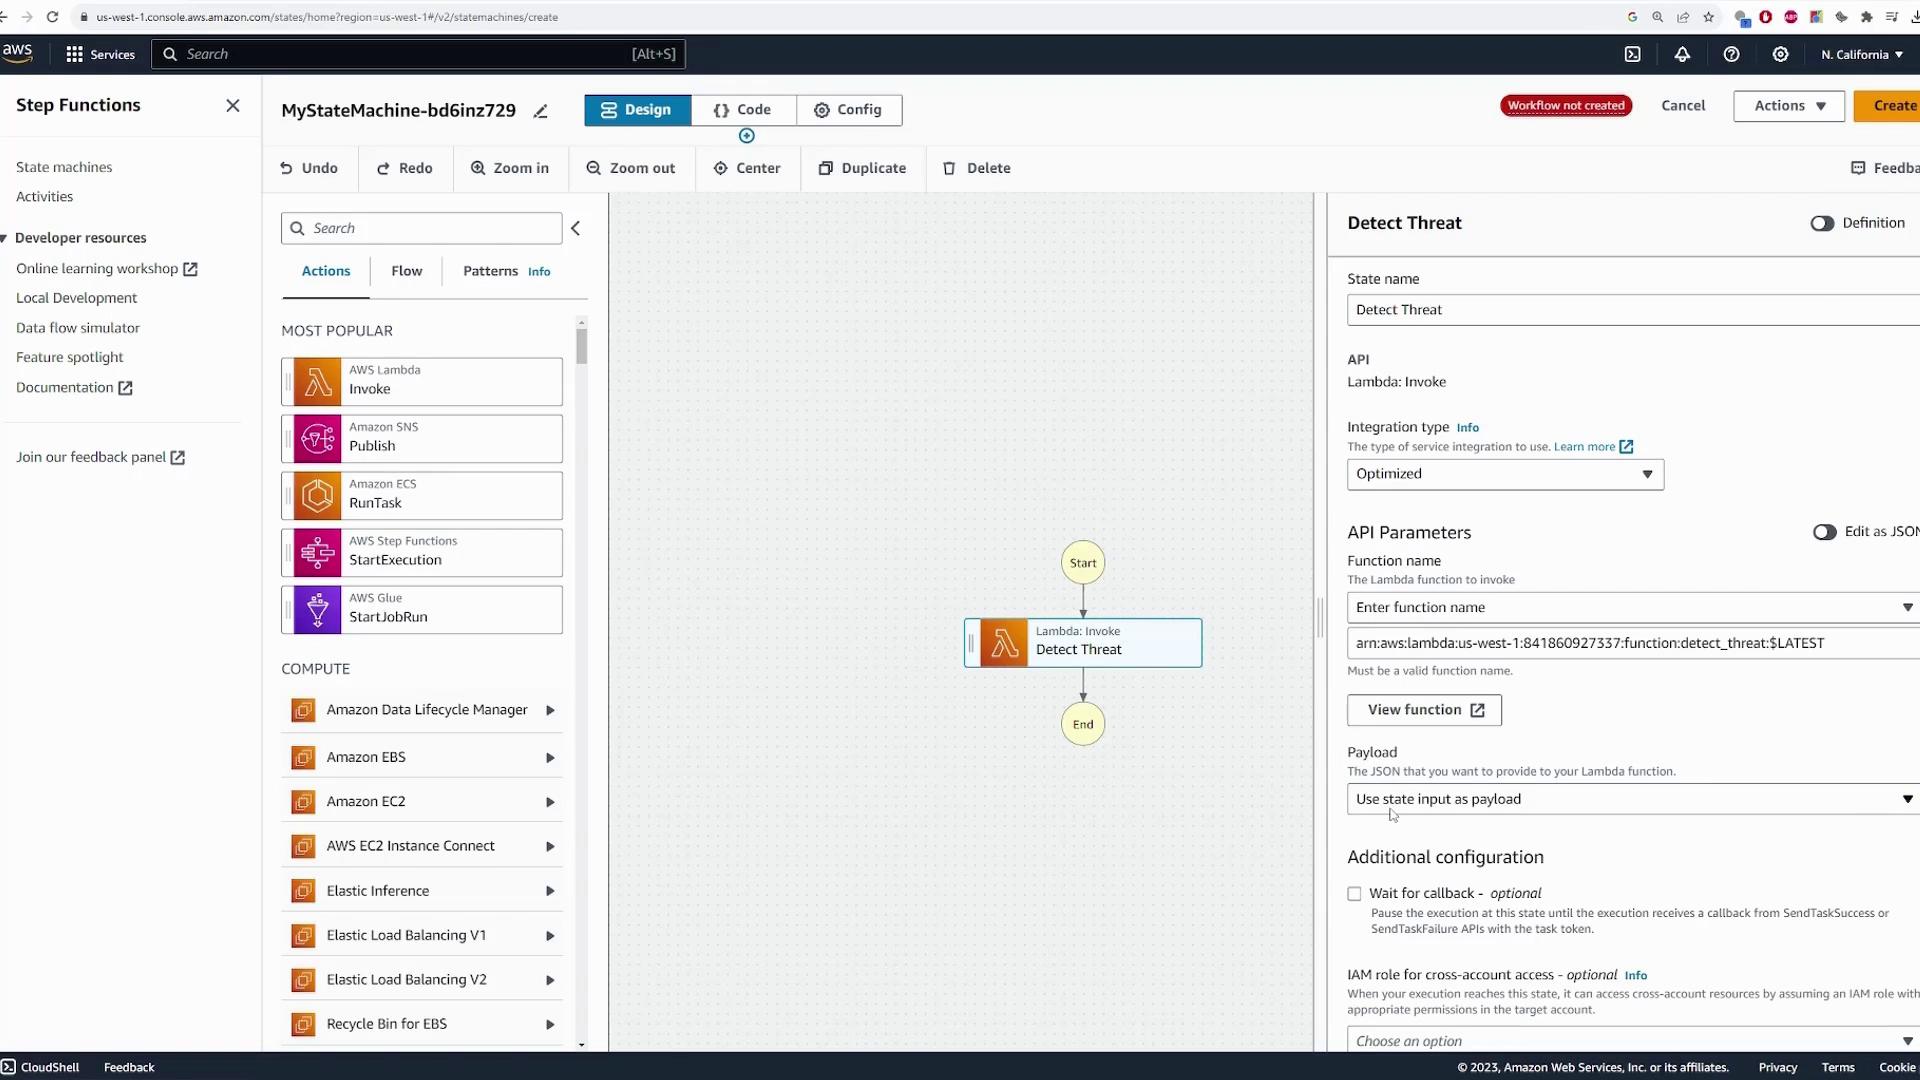Check the Wait for callback checkbox
The height and width of the screenshot is (1080, 1920).
point(1354,894)
